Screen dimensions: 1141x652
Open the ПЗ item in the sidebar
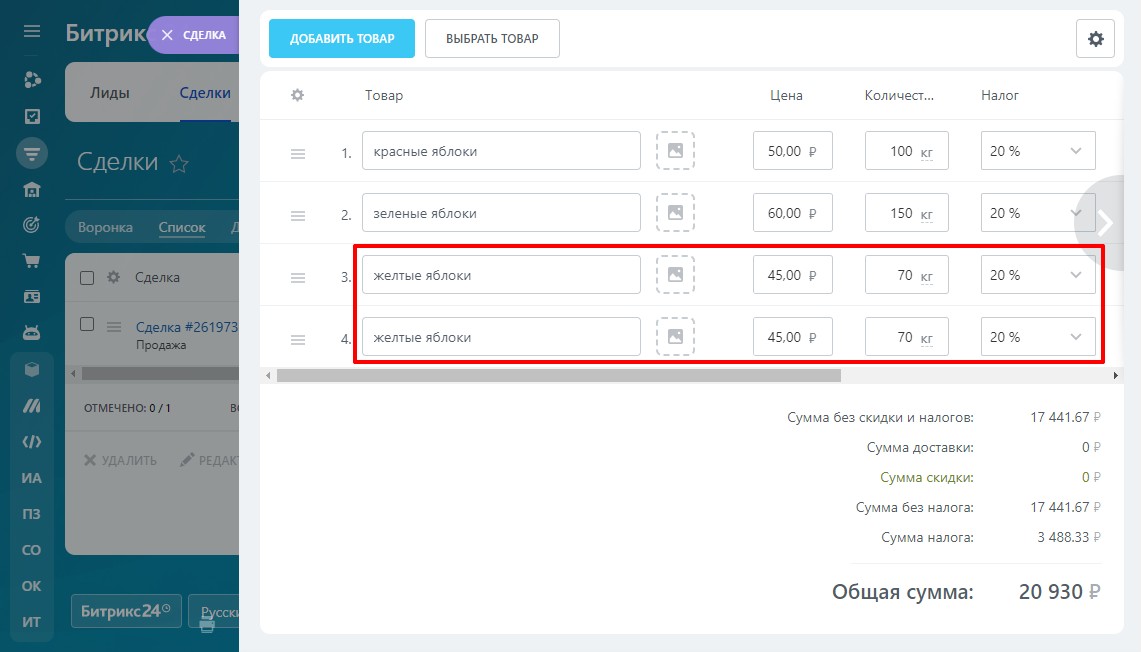click(x=31, y=514)
